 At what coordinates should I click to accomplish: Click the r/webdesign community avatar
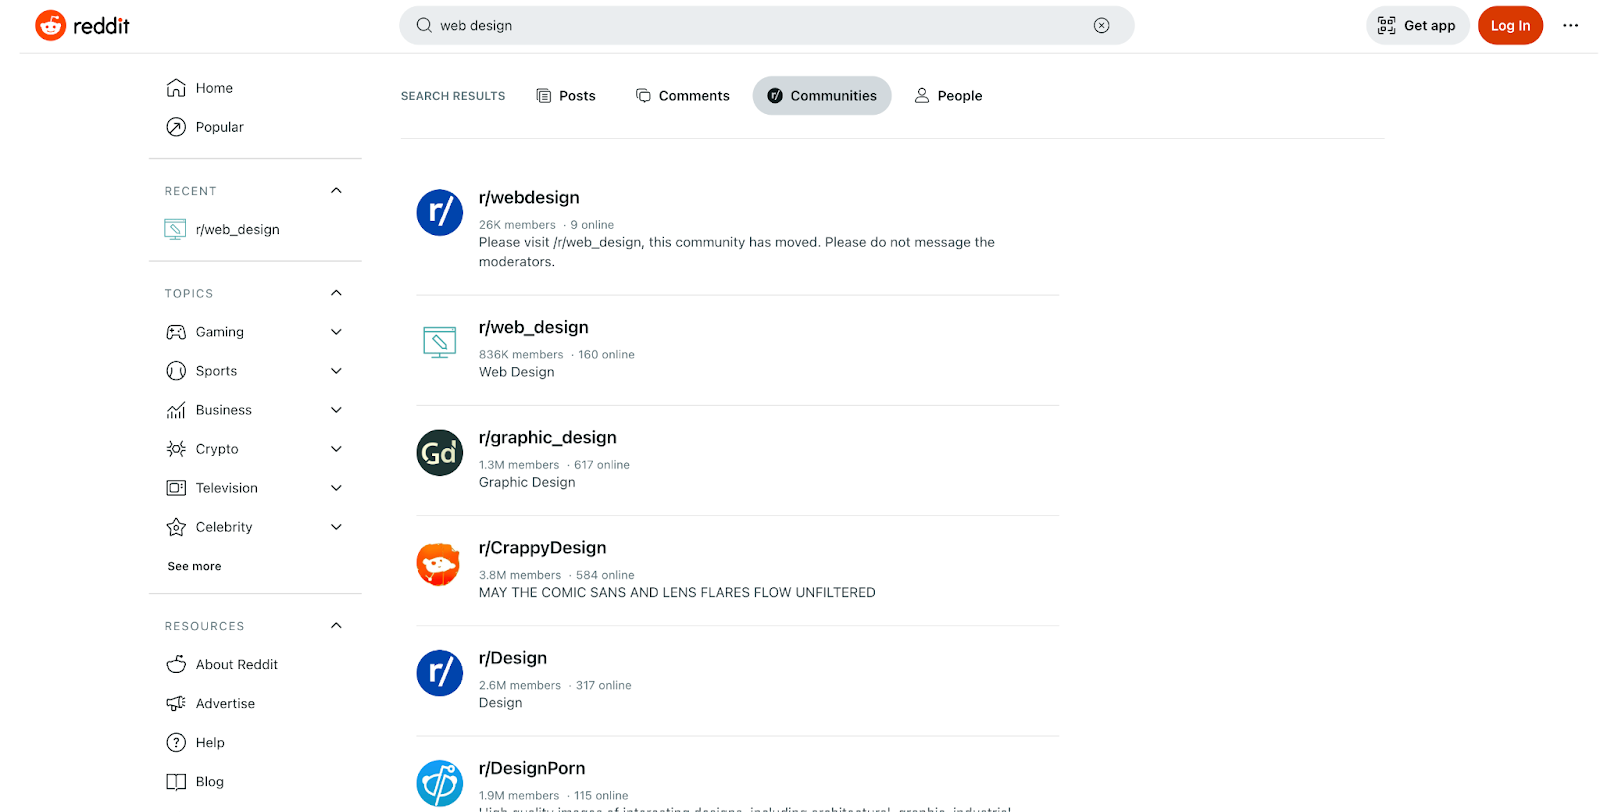[x=440, y=213]
